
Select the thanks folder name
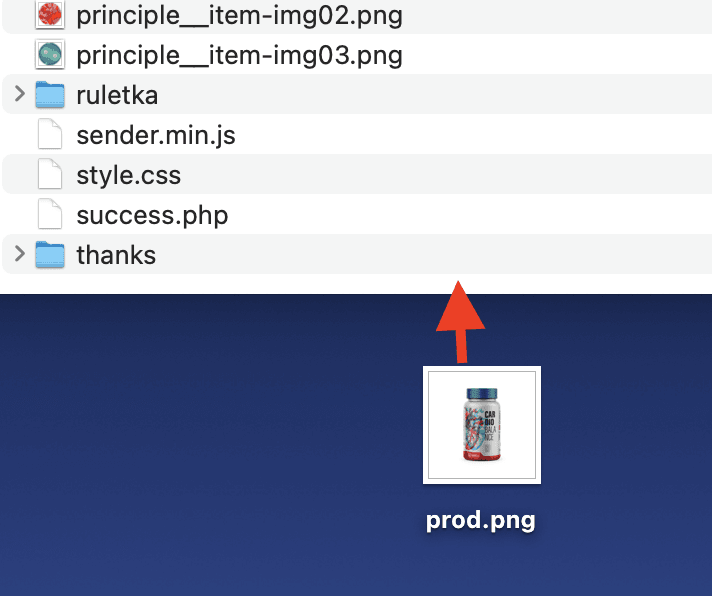(116, 255)
